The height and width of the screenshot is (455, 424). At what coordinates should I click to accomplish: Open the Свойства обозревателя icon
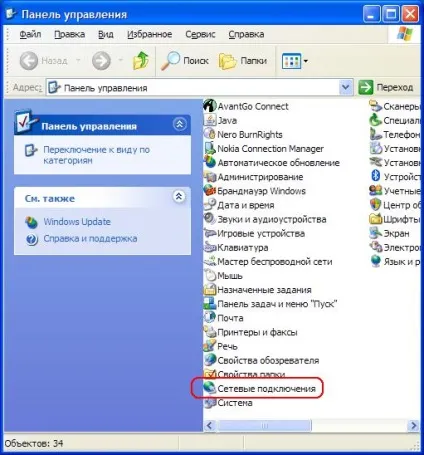[x=210, y=360]
